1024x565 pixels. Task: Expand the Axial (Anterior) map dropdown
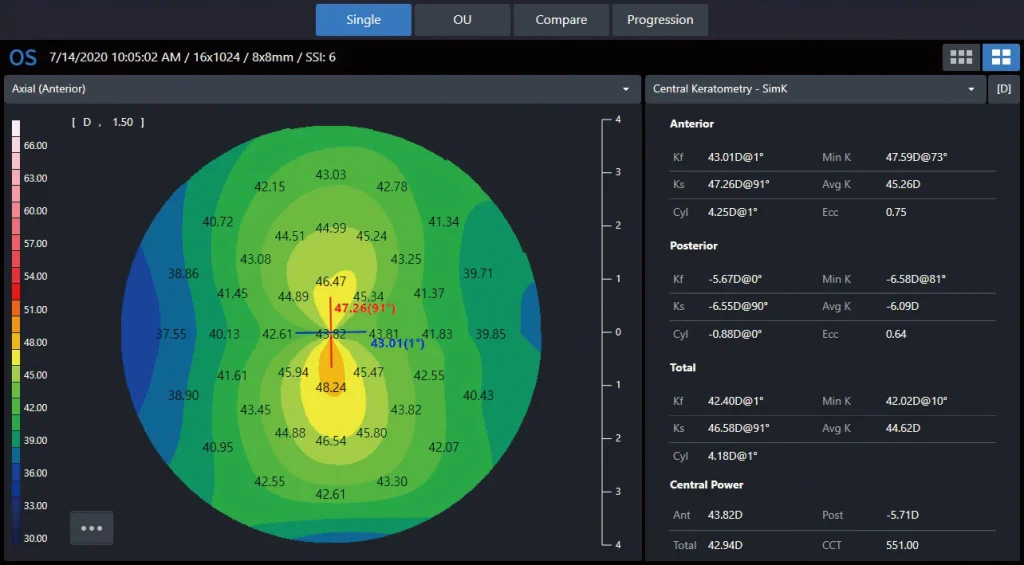(626, 89)
